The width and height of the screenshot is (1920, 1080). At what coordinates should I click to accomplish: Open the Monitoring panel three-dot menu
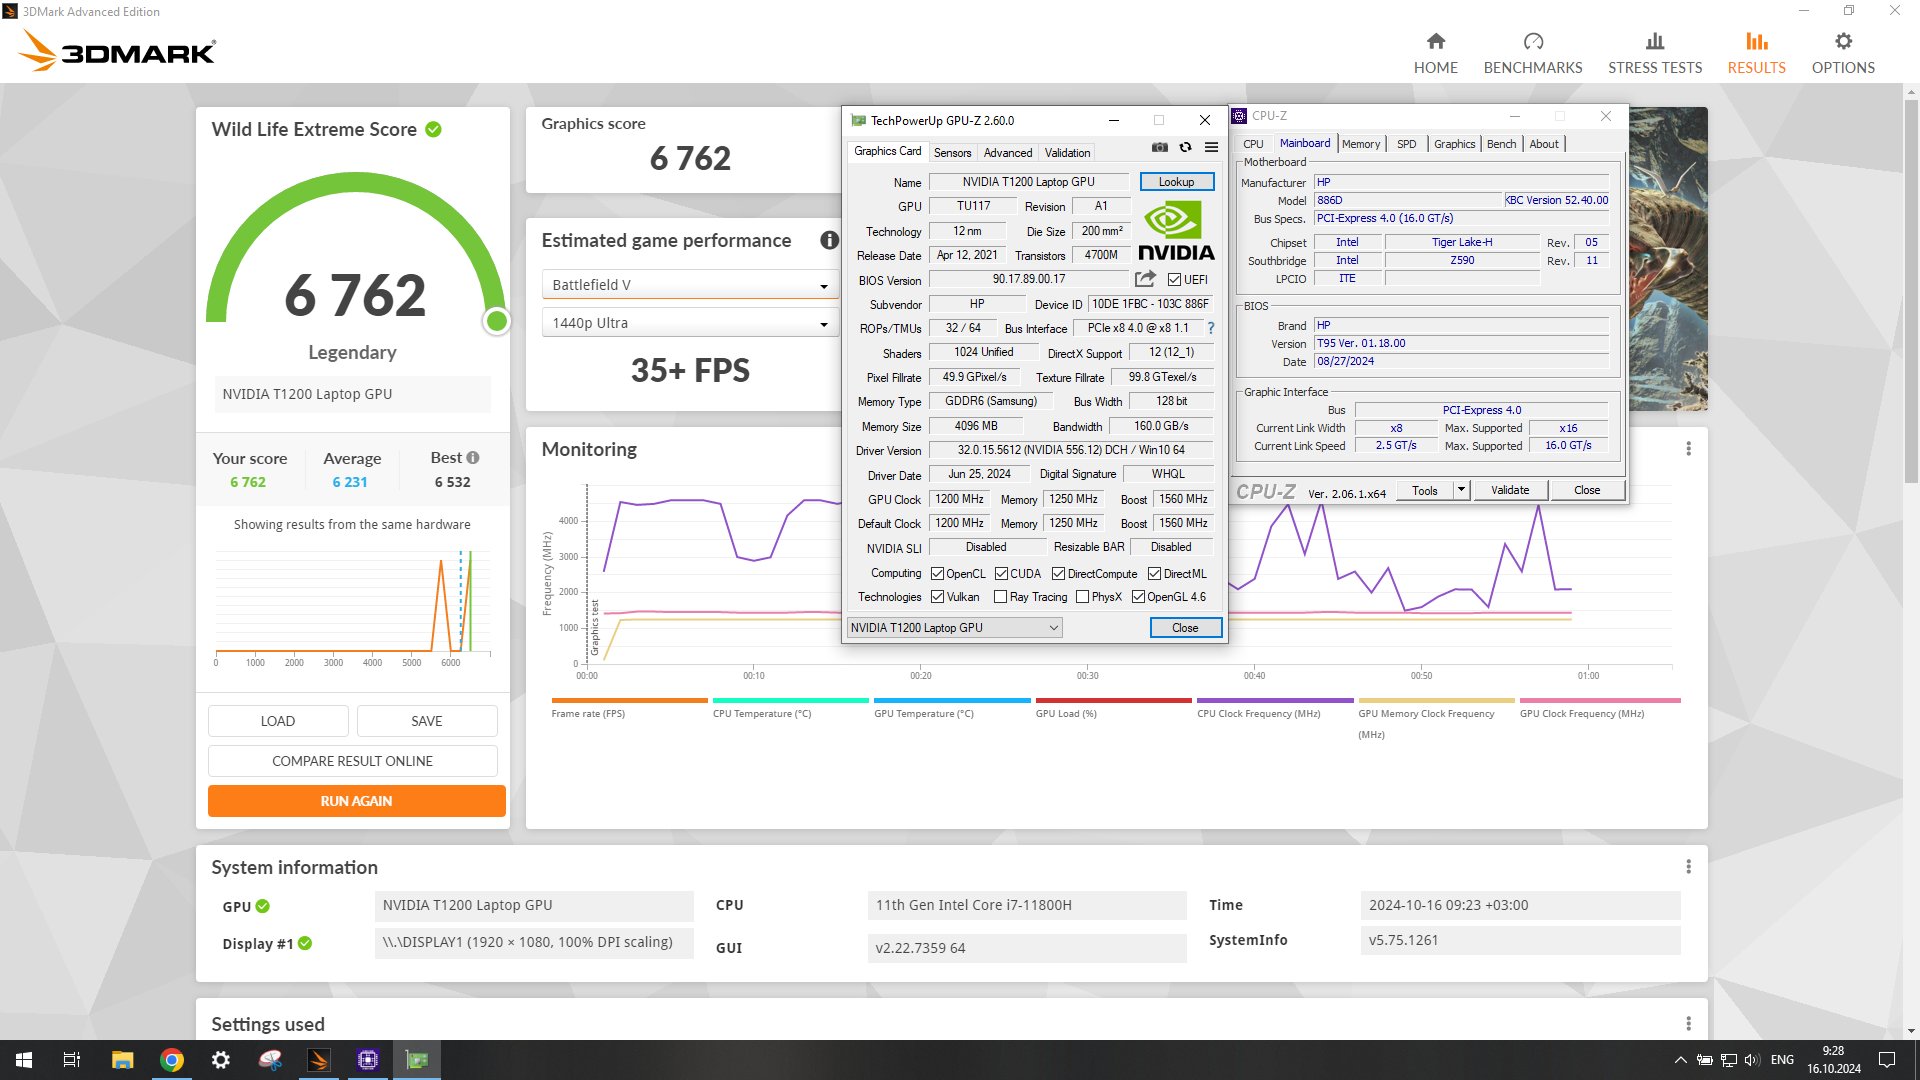tap(1688, 449)
